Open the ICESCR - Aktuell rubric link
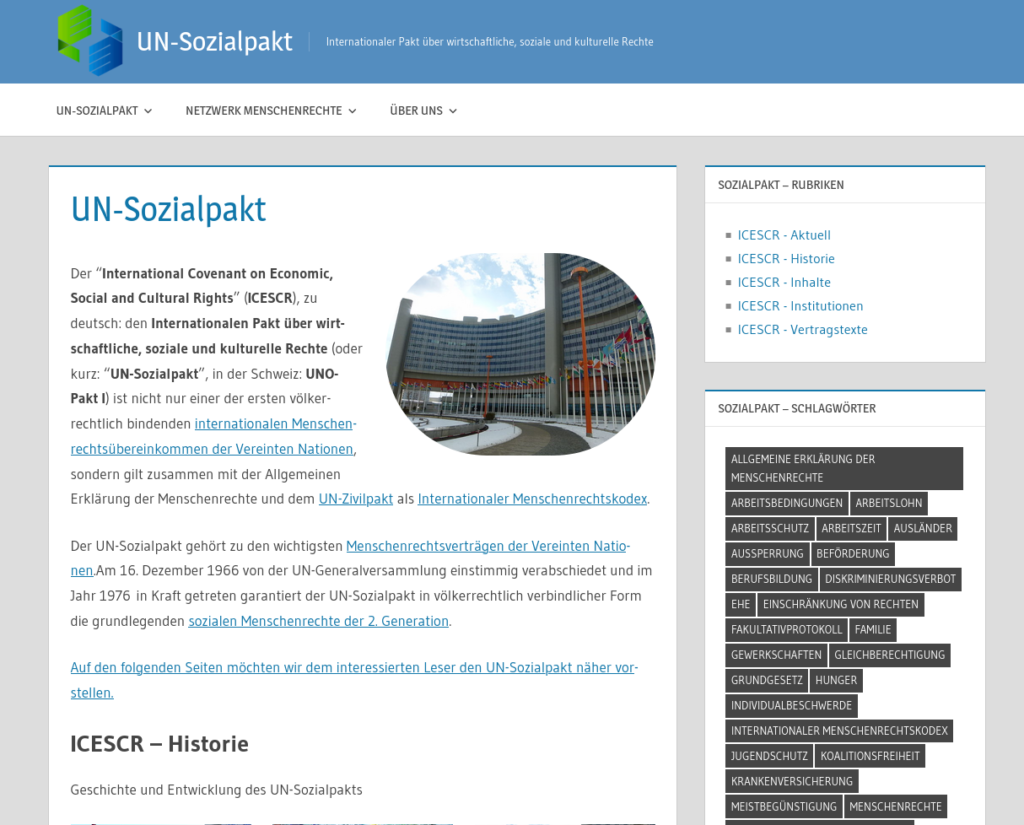 pyautogui.click(x=784, y=235)
